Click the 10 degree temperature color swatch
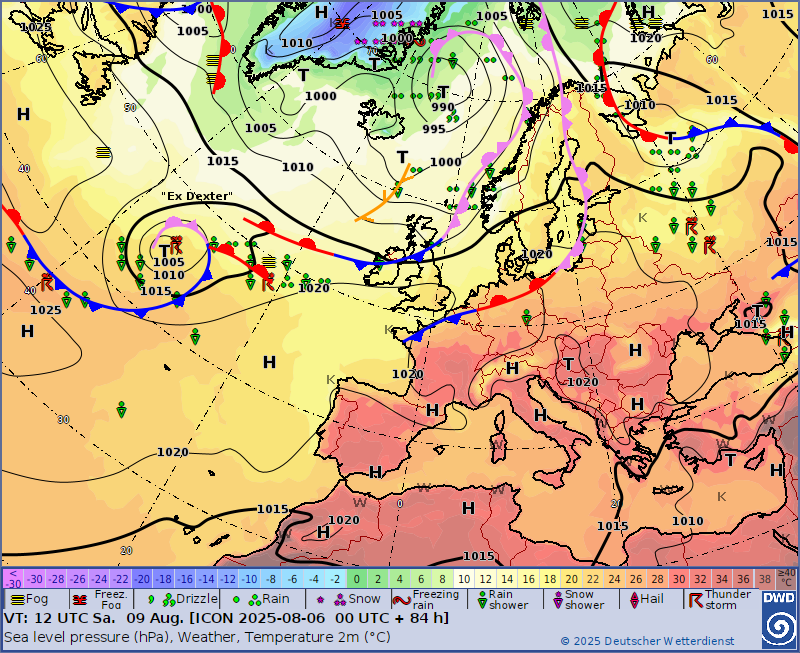Screen dimensions: 800x653 pyautogui.click(x=463, y=579)
